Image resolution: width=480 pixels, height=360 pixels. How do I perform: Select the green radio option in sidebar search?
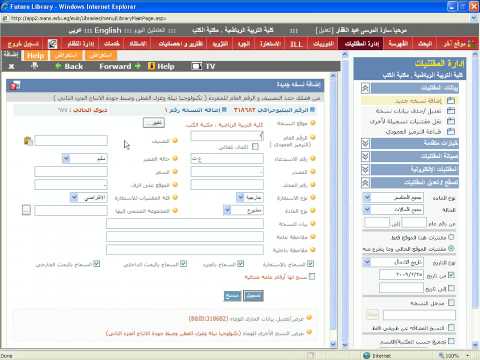pyautogui.click(x=451, y=248)
